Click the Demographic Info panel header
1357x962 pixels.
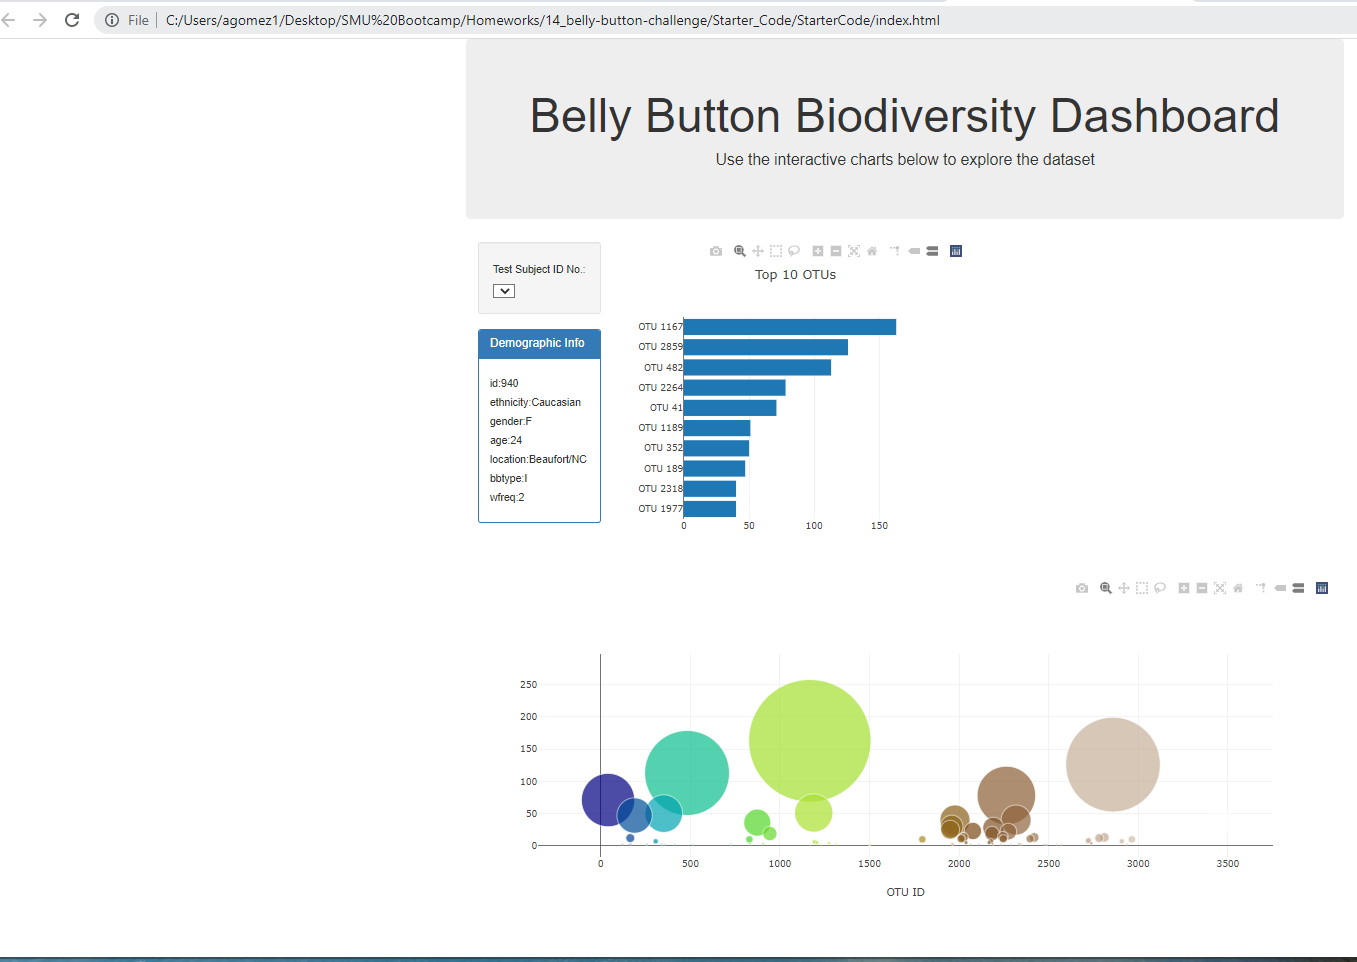coord(539,343)
